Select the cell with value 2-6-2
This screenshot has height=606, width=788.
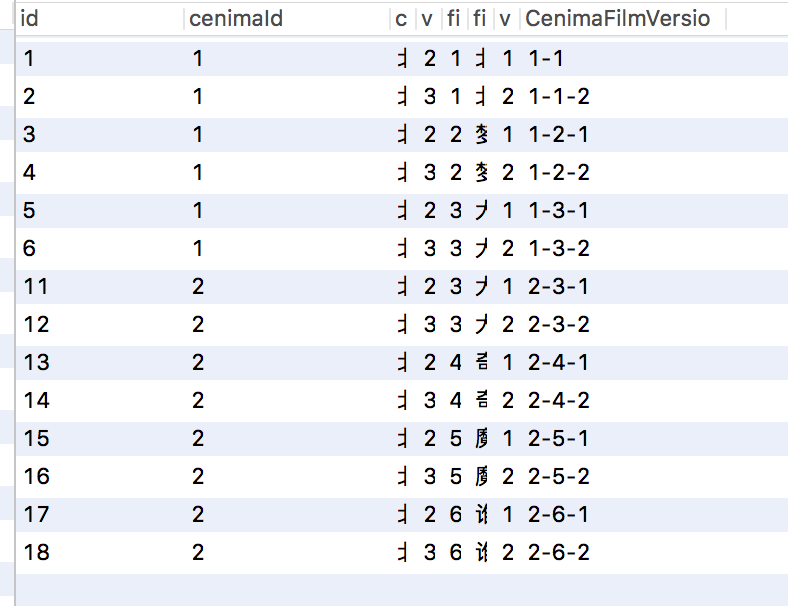[x=558, y=553]
